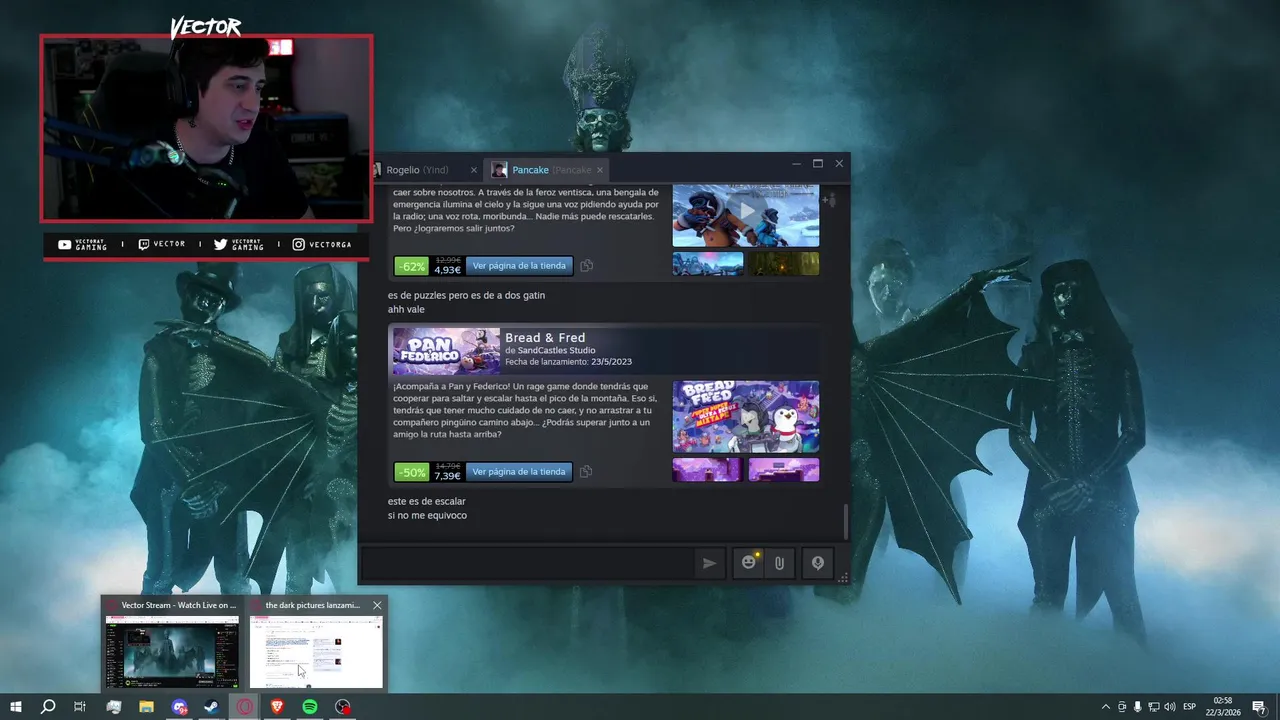This screenshot has height=720, width=1280.
Task: Click the message 'es de puzzles pero es de a dos gatin'
Action: coord(466,295)
